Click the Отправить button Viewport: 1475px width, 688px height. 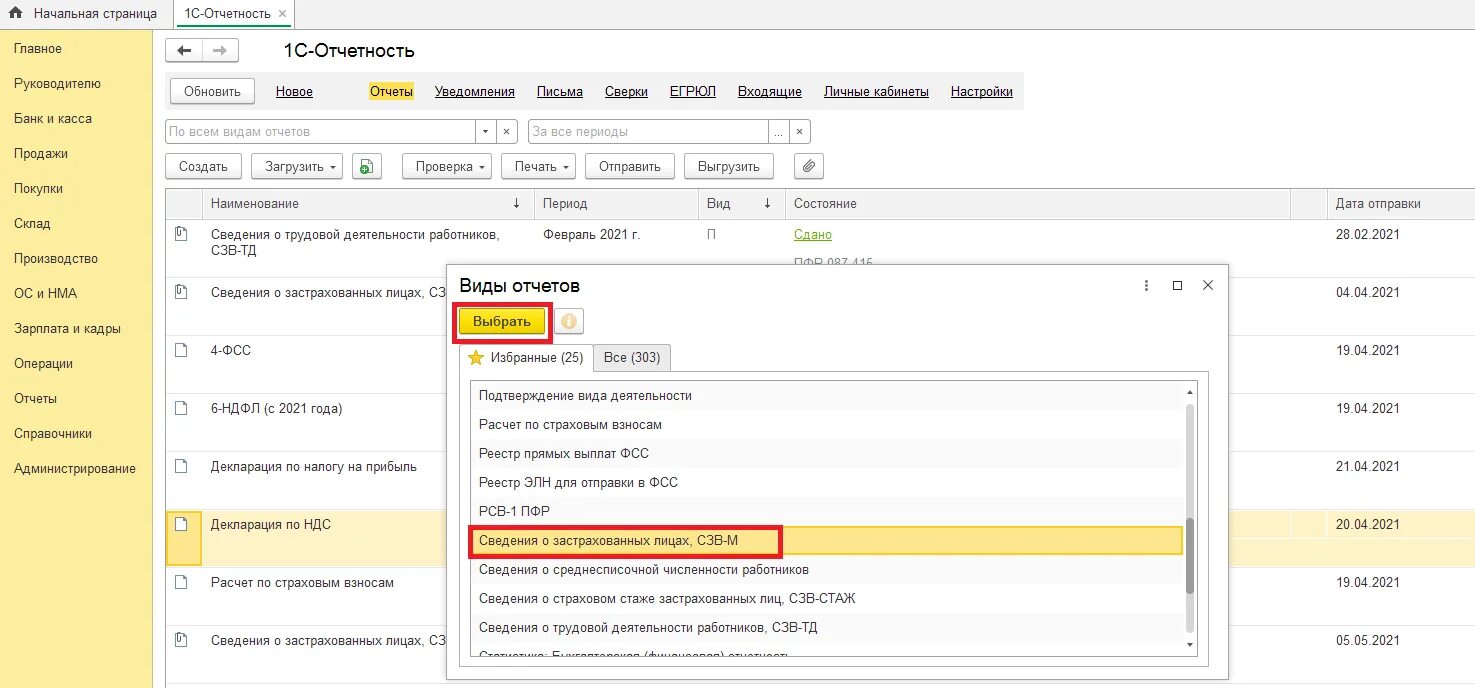(630, 166)
